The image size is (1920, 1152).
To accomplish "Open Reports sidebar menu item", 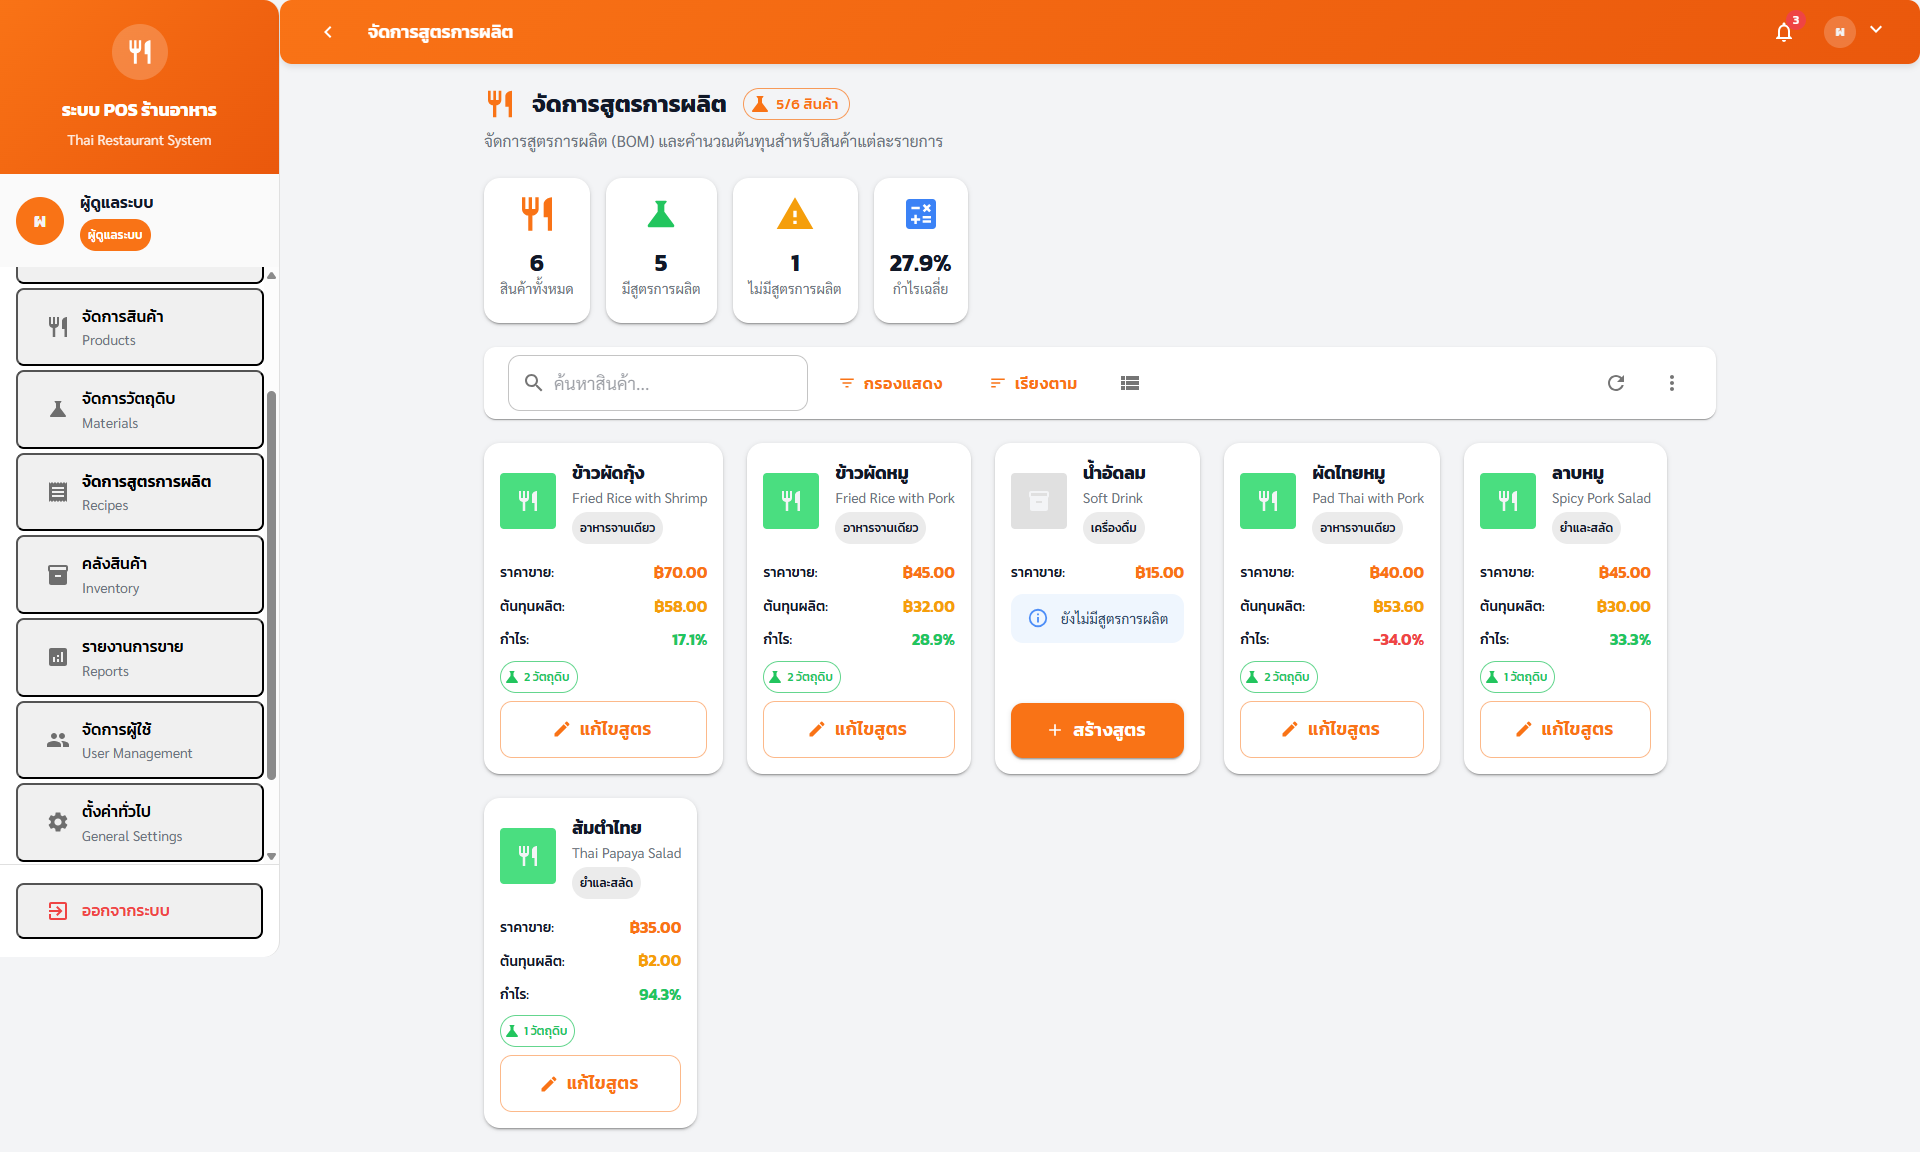I will 140,658.
